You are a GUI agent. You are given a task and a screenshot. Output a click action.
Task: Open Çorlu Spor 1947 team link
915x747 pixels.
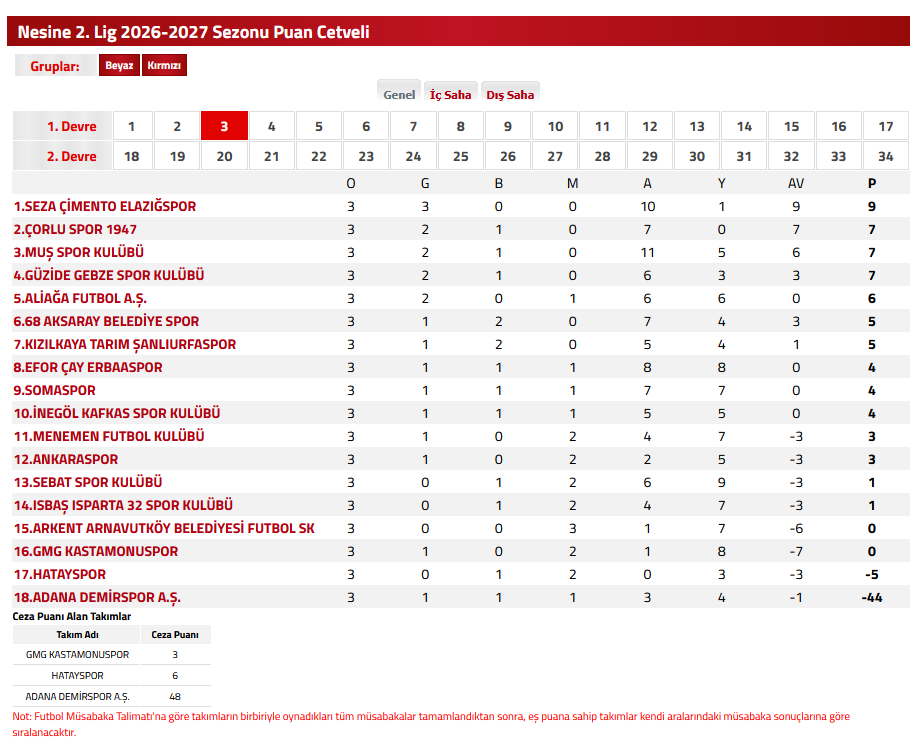pos(75,229)
